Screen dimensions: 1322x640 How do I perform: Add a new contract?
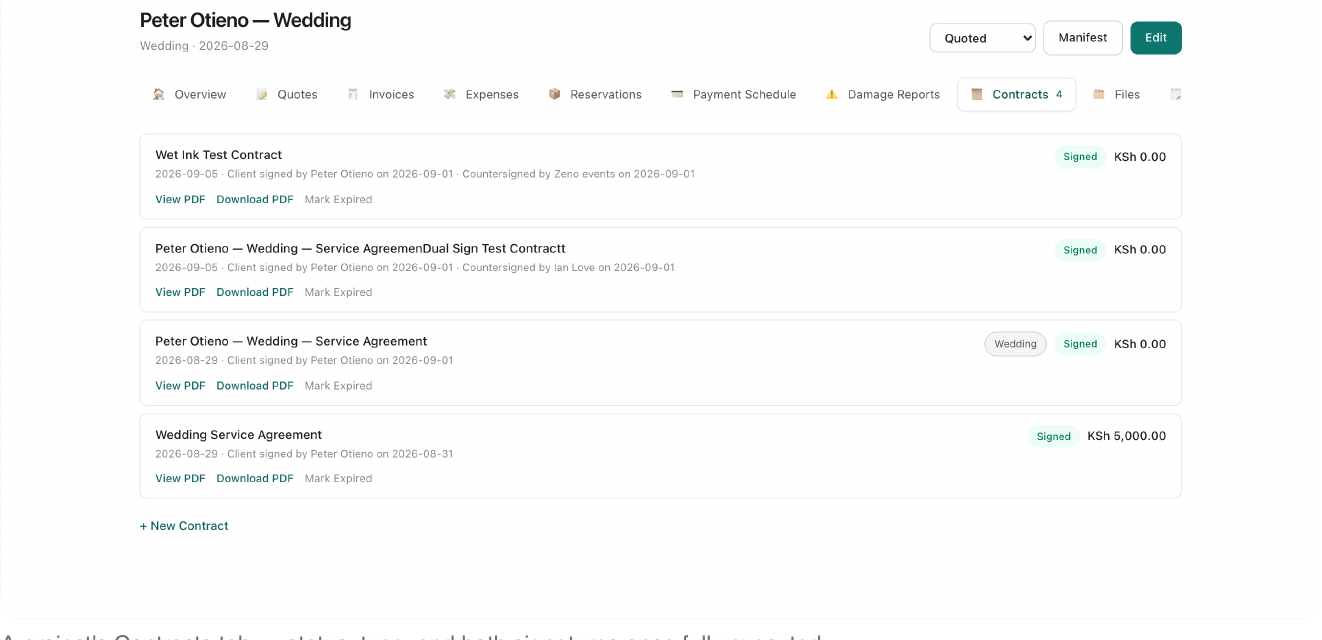pyautogui.click(x=184, y=526)
